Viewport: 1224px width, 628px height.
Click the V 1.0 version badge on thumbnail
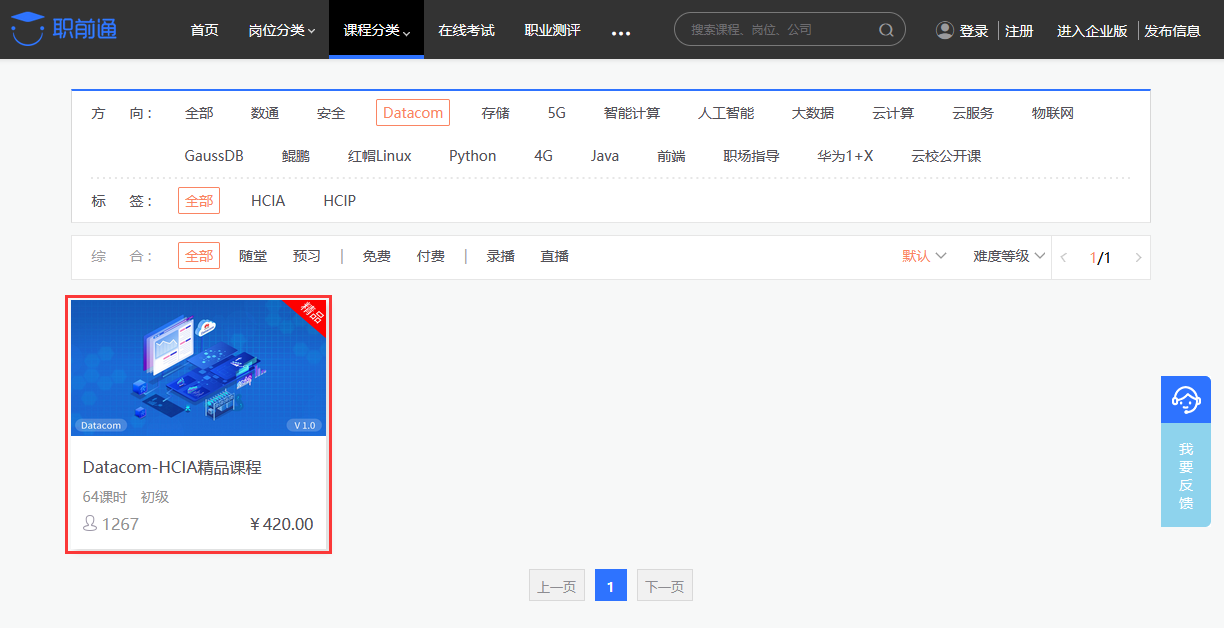[x=304, y=425]
